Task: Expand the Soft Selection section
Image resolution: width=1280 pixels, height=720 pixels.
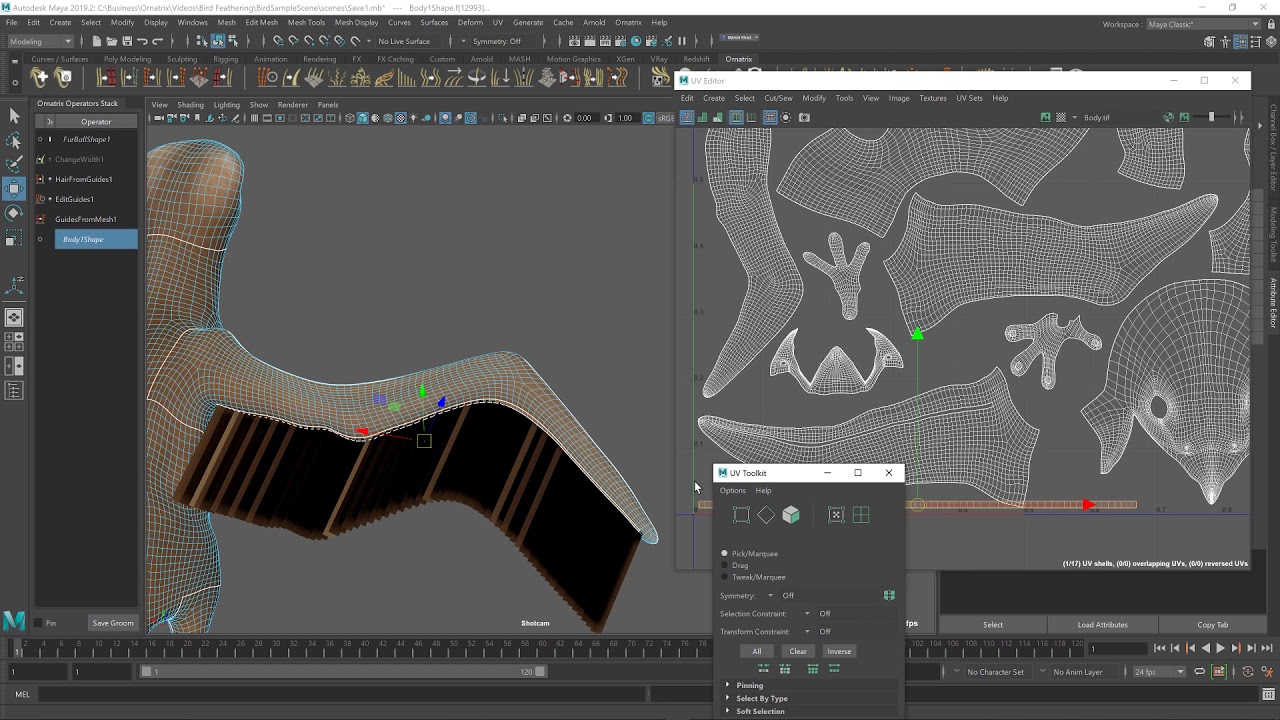Action: [760, 711]
